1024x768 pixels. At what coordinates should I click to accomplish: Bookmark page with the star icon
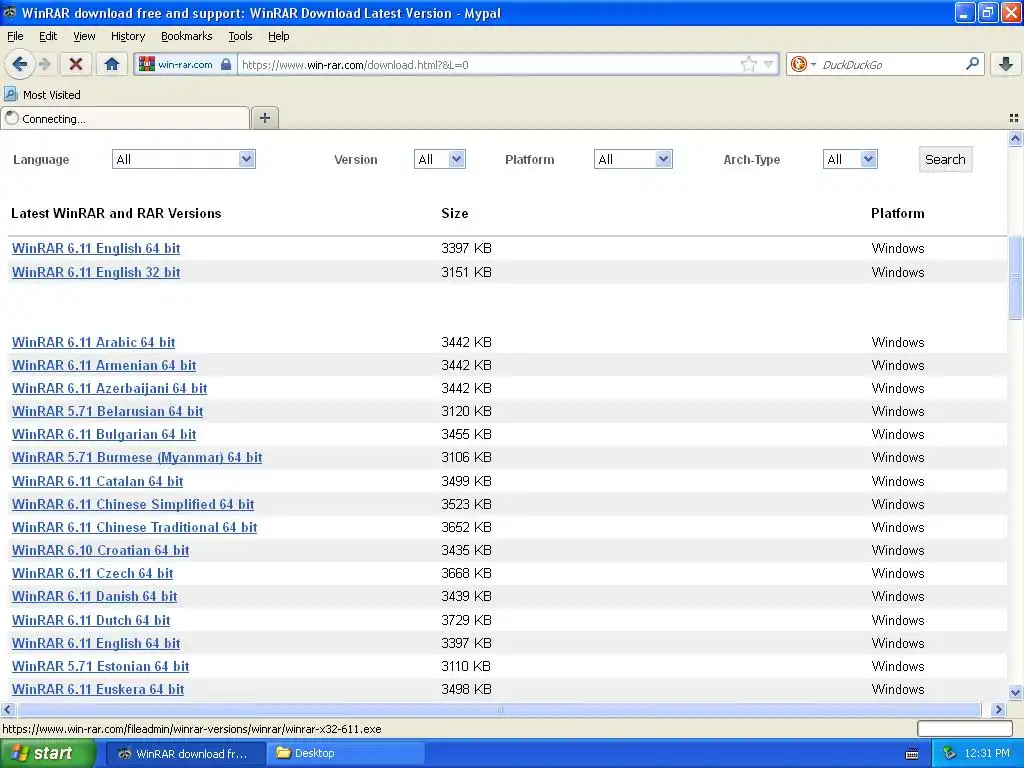tap(748, 64)
